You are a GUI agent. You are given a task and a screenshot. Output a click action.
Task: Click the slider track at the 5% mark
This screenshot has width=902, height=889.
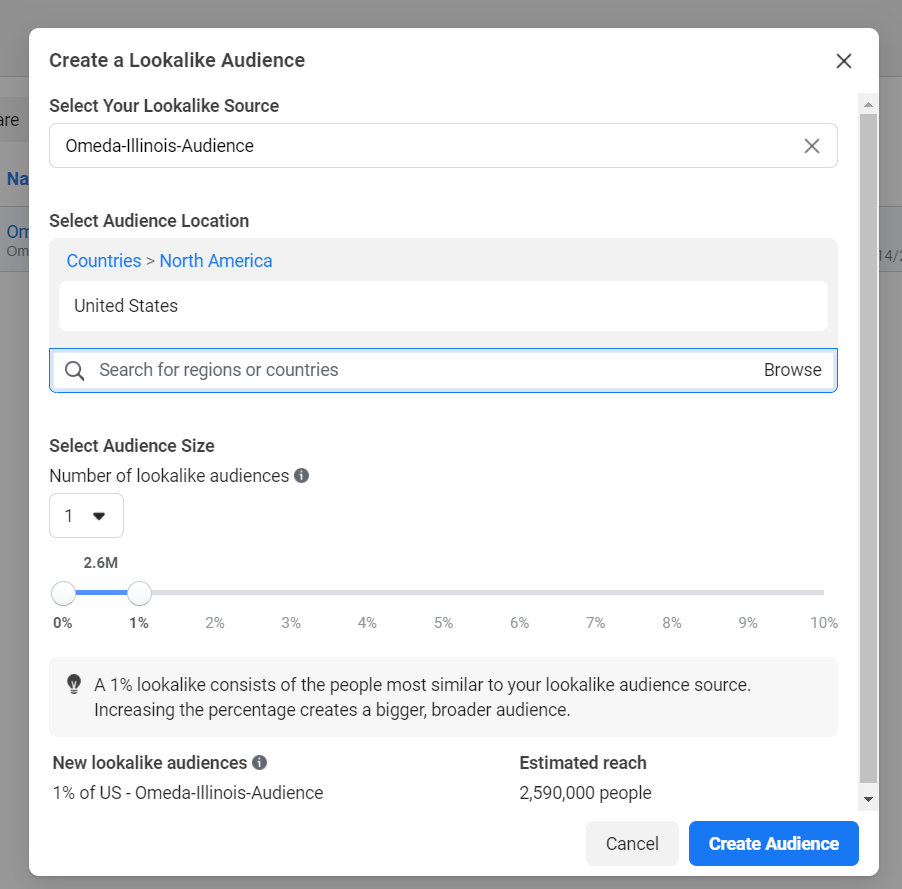(x=443, y=593)
